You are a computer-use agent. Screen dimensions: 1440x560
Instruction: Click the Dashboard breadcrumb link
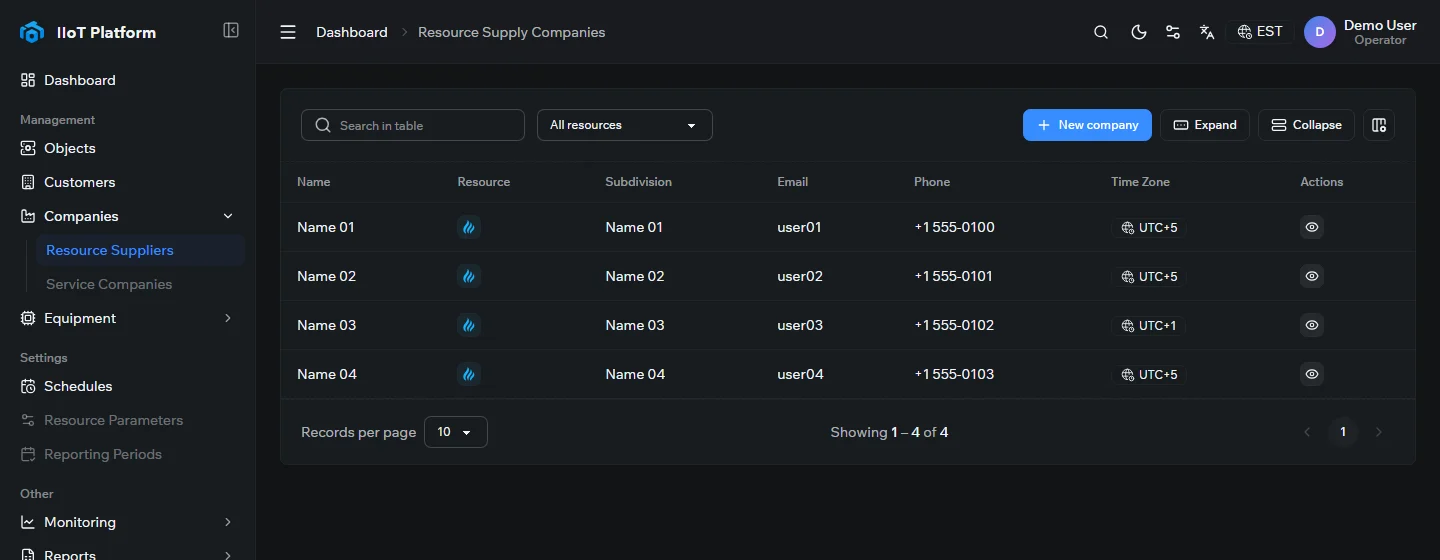352,32
